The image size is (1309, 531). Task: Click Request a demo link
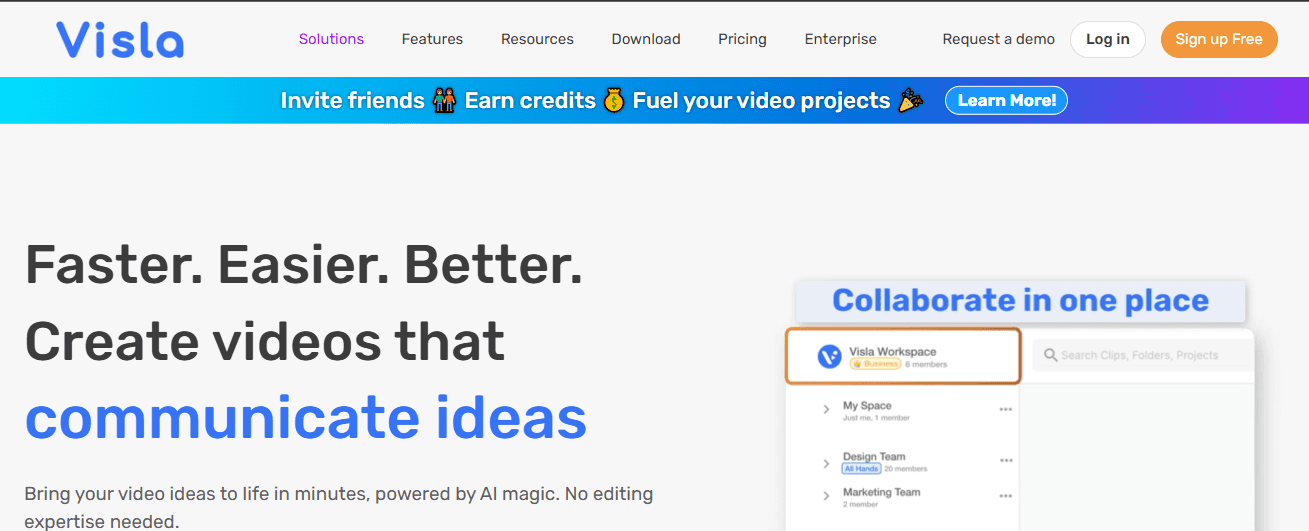998,39
